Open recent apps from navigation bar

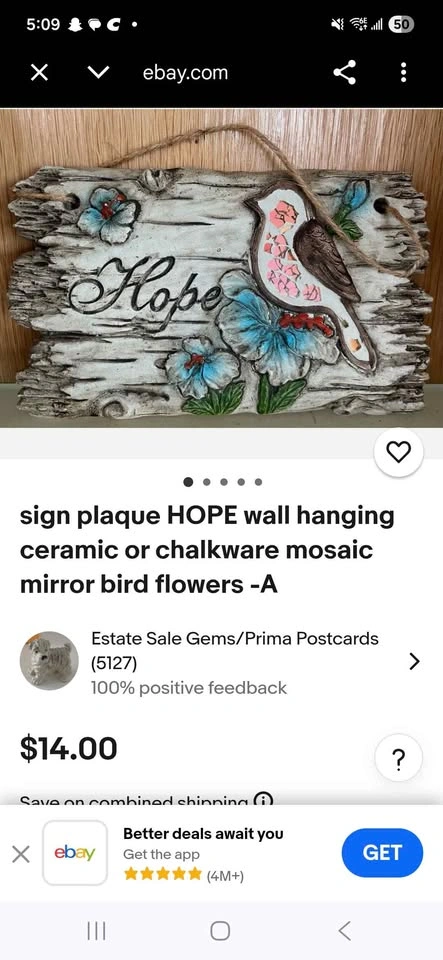click(96, 931)
